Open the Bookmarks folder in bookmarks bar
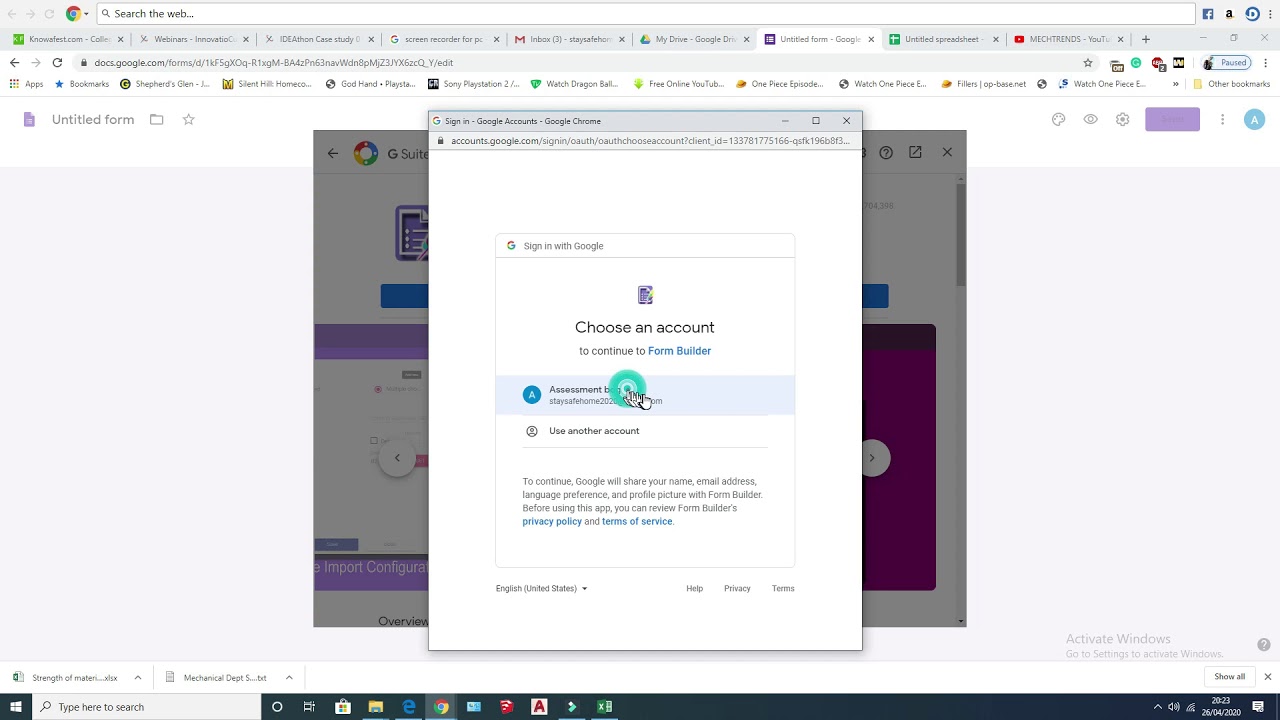 (x=81, y=84)
